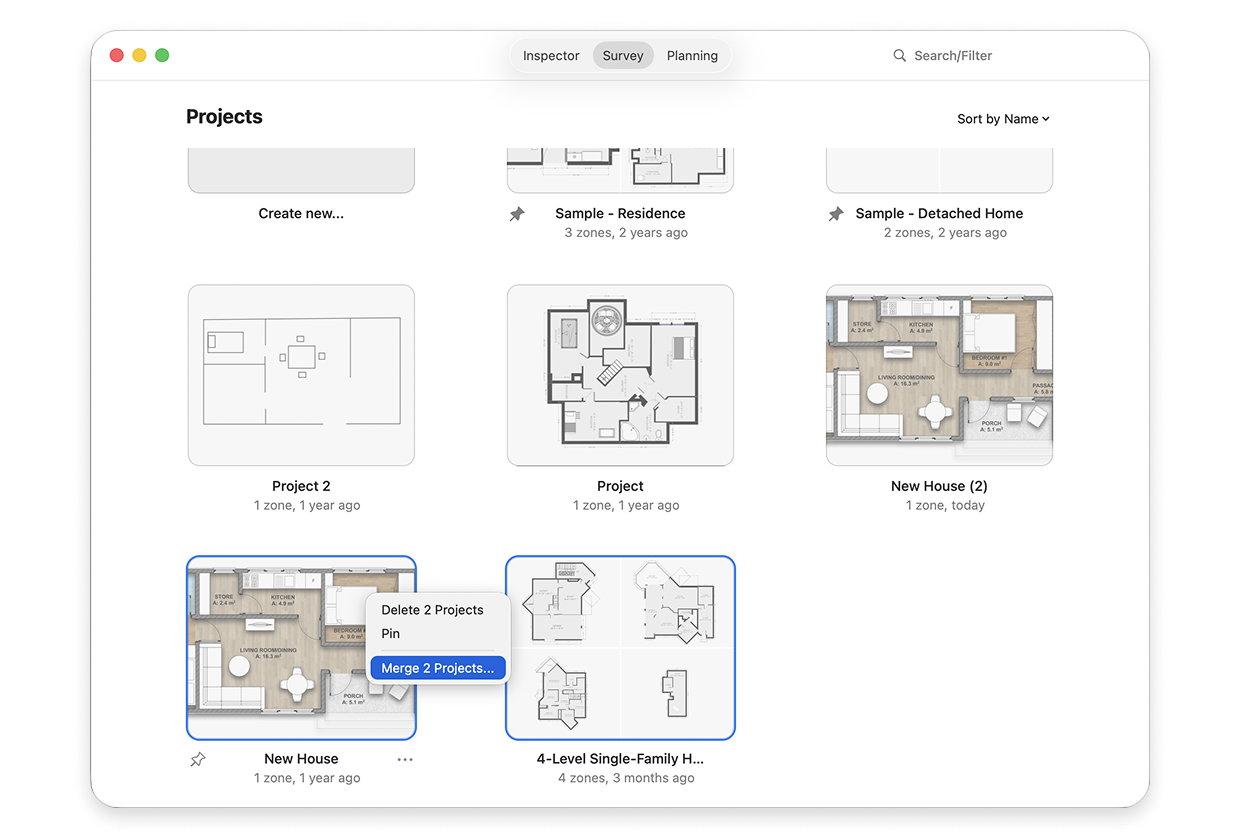This screenshot has height=838, width=1240.
Task: Toggle the pin icon under New House
Action: click(x=198, y=760)
